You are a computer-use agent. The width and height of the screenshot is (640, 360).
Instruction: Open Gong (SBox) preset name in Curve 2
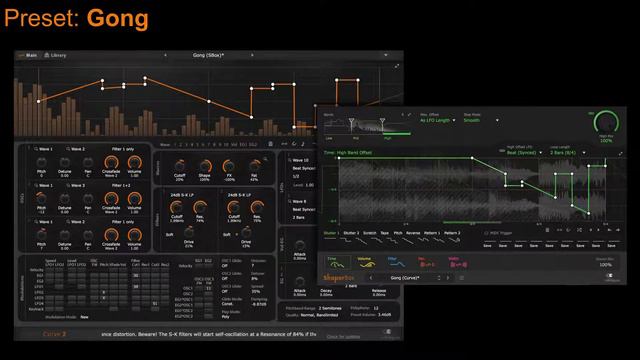coord(208,55)
